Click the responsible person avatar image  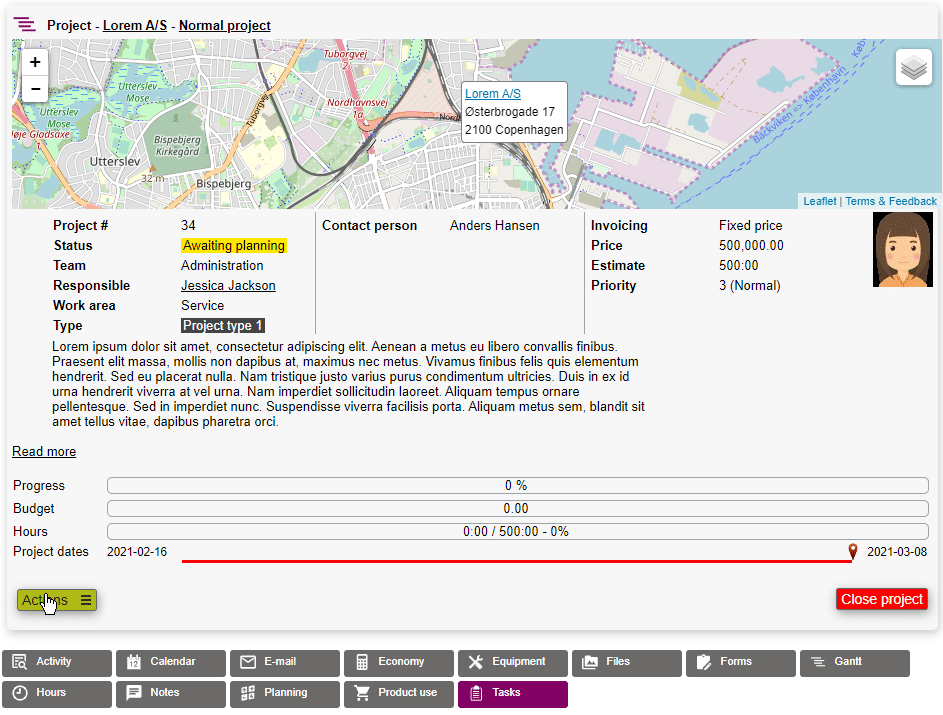[902, 250]
